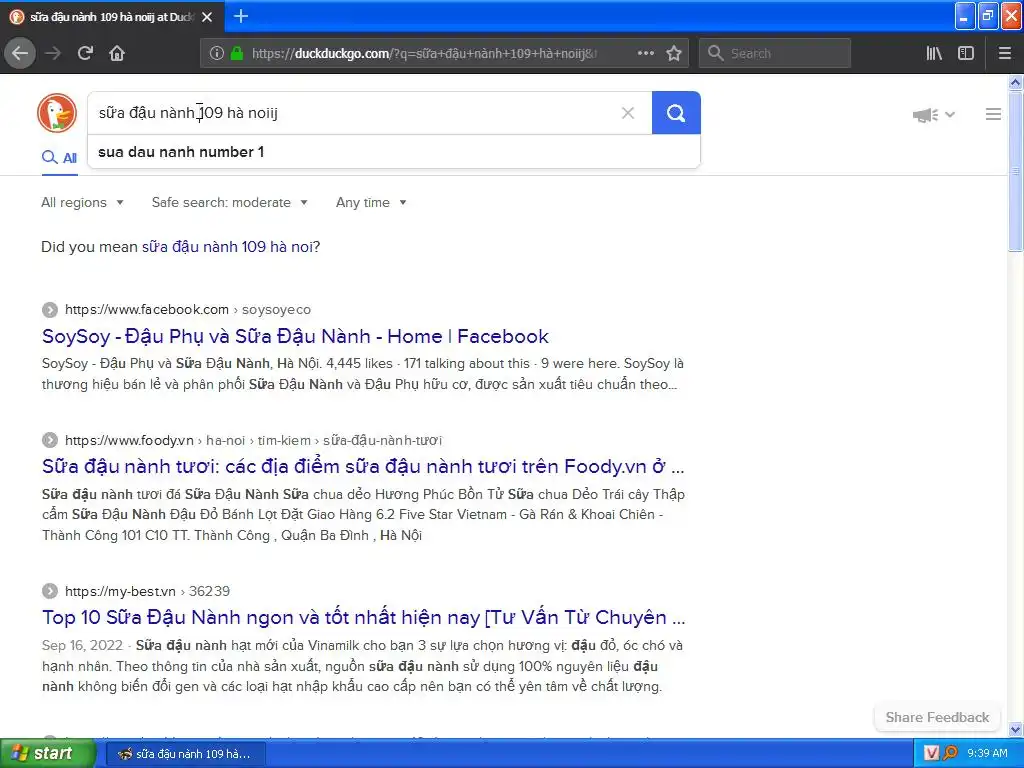Open Firefox hamburger menu
The image size is (1024, 768).
[1005, 53]
